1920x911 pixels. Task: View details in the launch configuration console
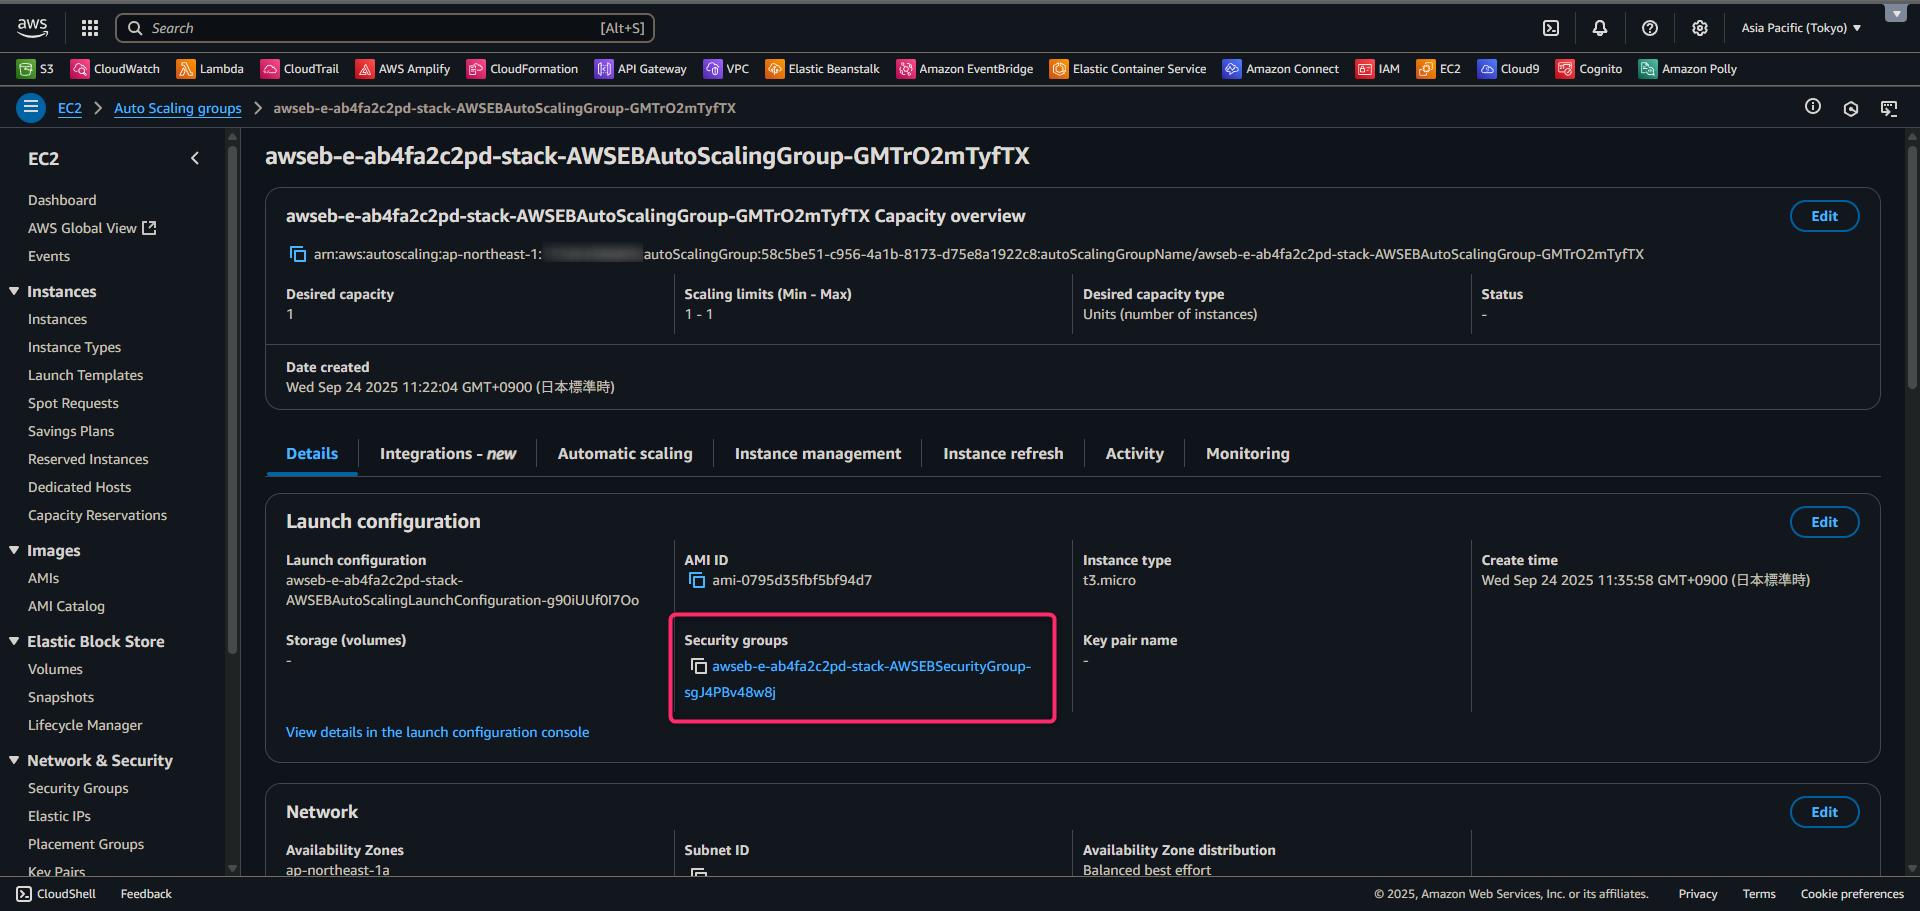tap(437, 732)
